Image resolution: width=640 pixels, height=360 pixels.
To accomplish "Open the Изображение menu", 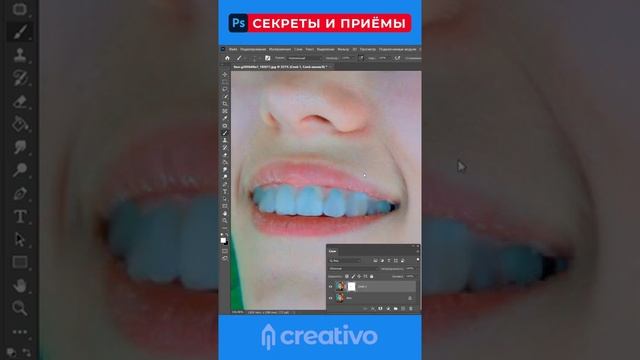I will (x=280, y=49).
